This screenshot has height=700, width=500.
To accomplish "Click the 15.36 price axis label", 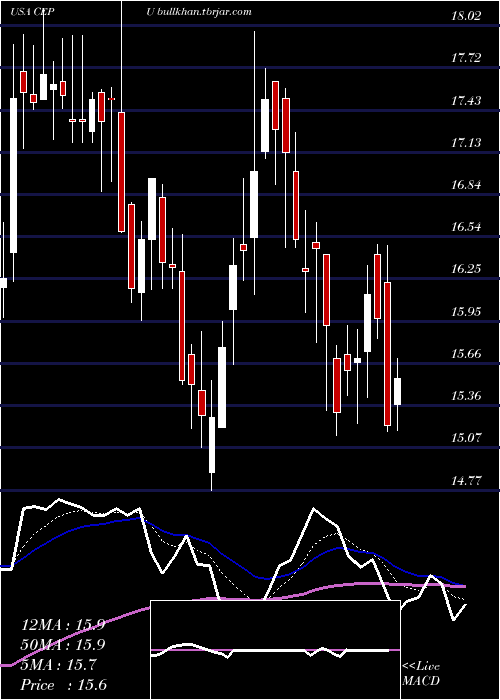I will (466, 396).
